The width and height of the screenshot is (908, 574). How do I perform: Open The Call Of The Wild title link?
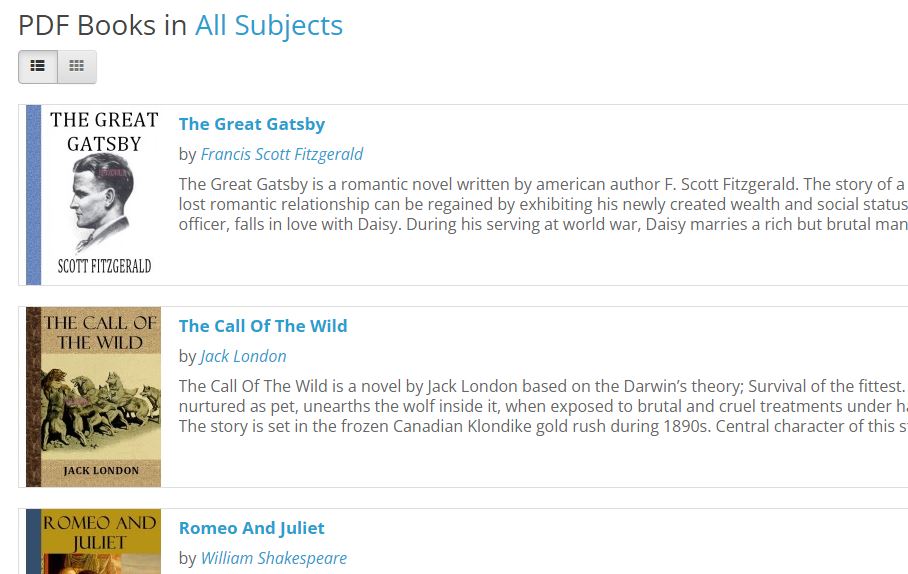[263, 326]
